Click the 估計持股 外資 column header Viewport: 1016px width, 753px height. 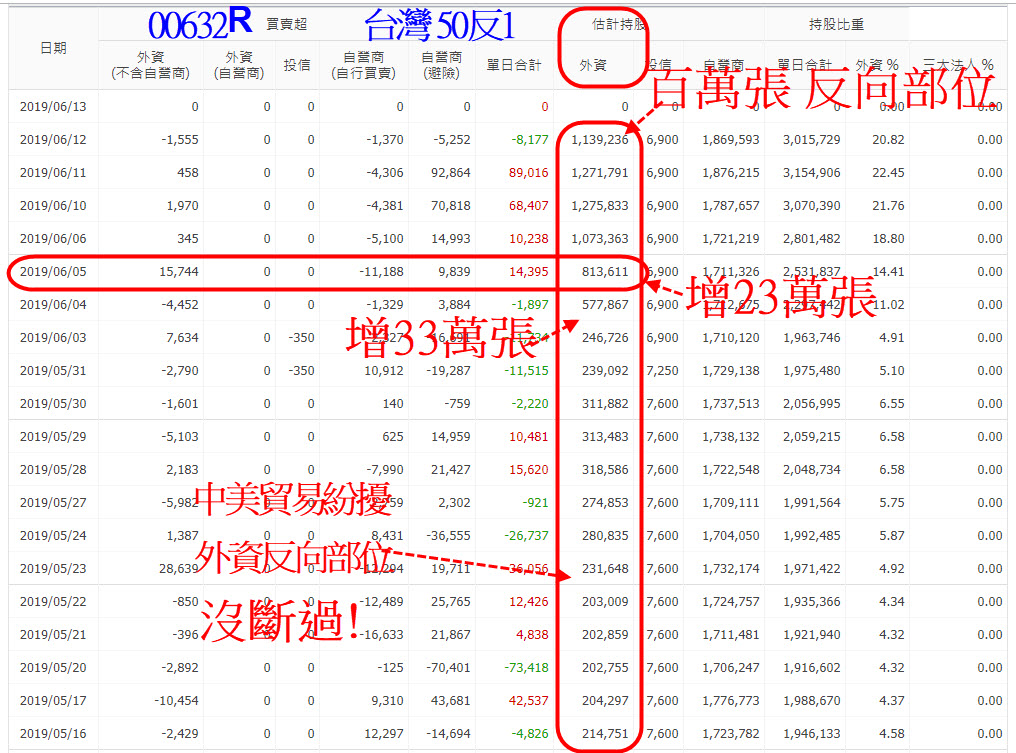point(593,65)
